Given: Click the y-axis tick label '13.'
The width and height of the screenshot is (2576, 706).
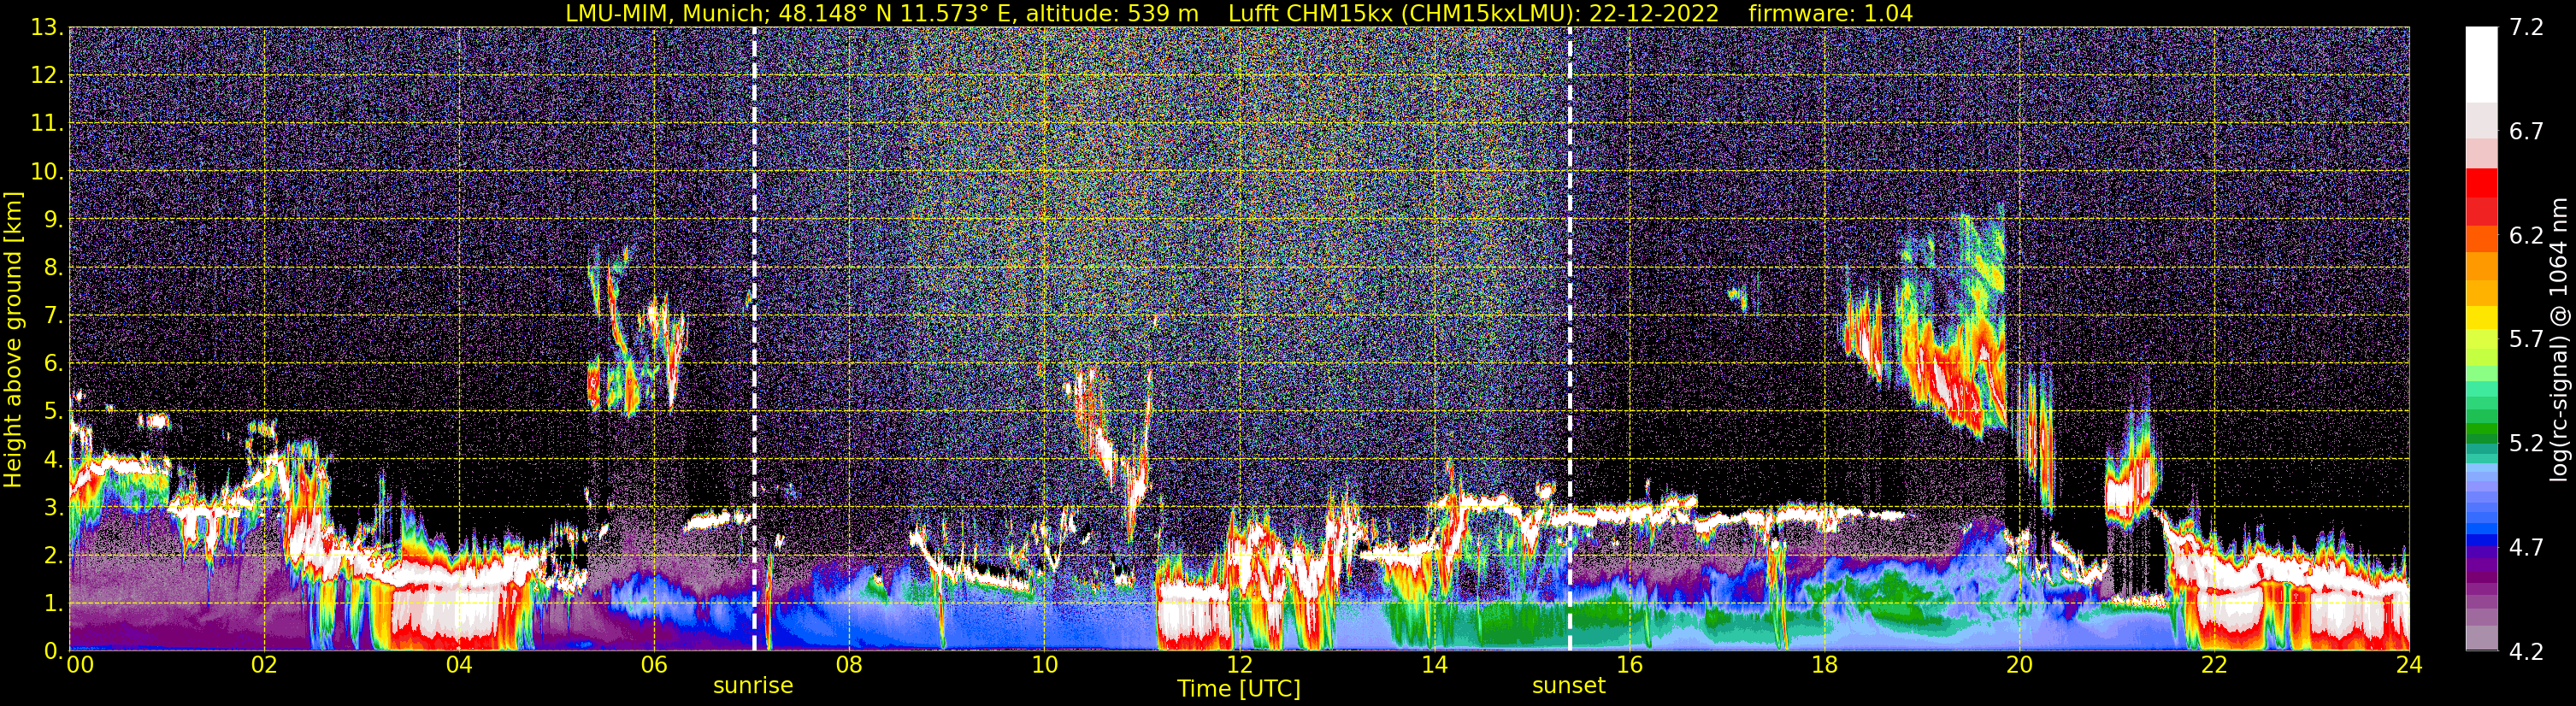Looking at the screenshot, I should pos(47,28).
